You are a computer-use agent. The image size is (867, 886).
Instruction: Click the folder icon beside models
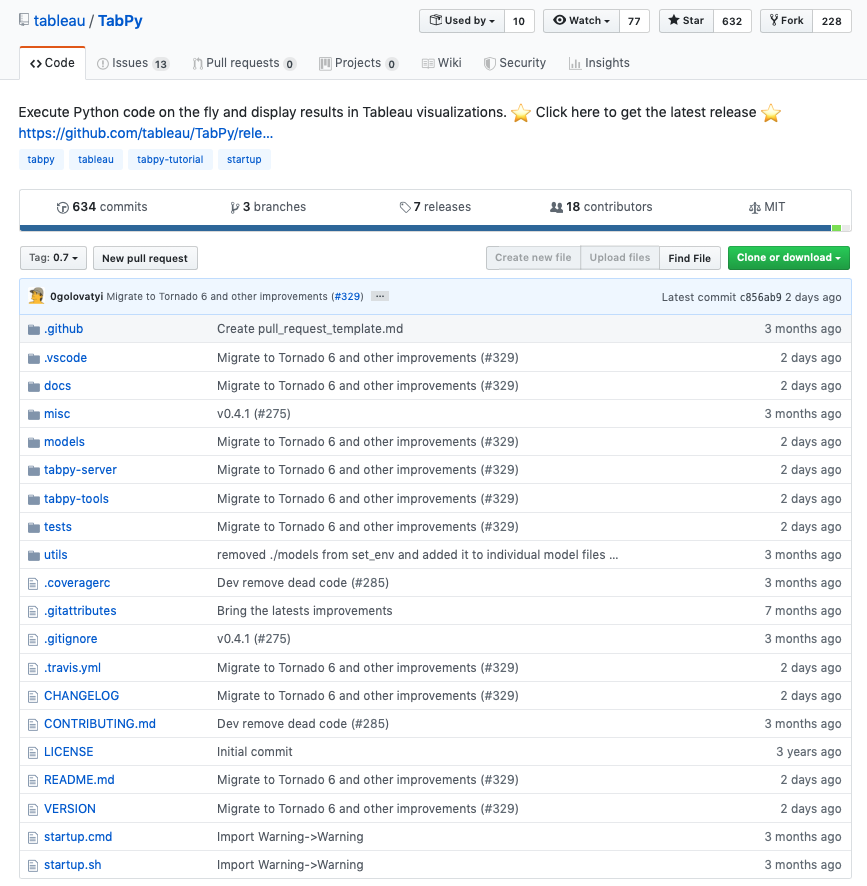point(34,442)
